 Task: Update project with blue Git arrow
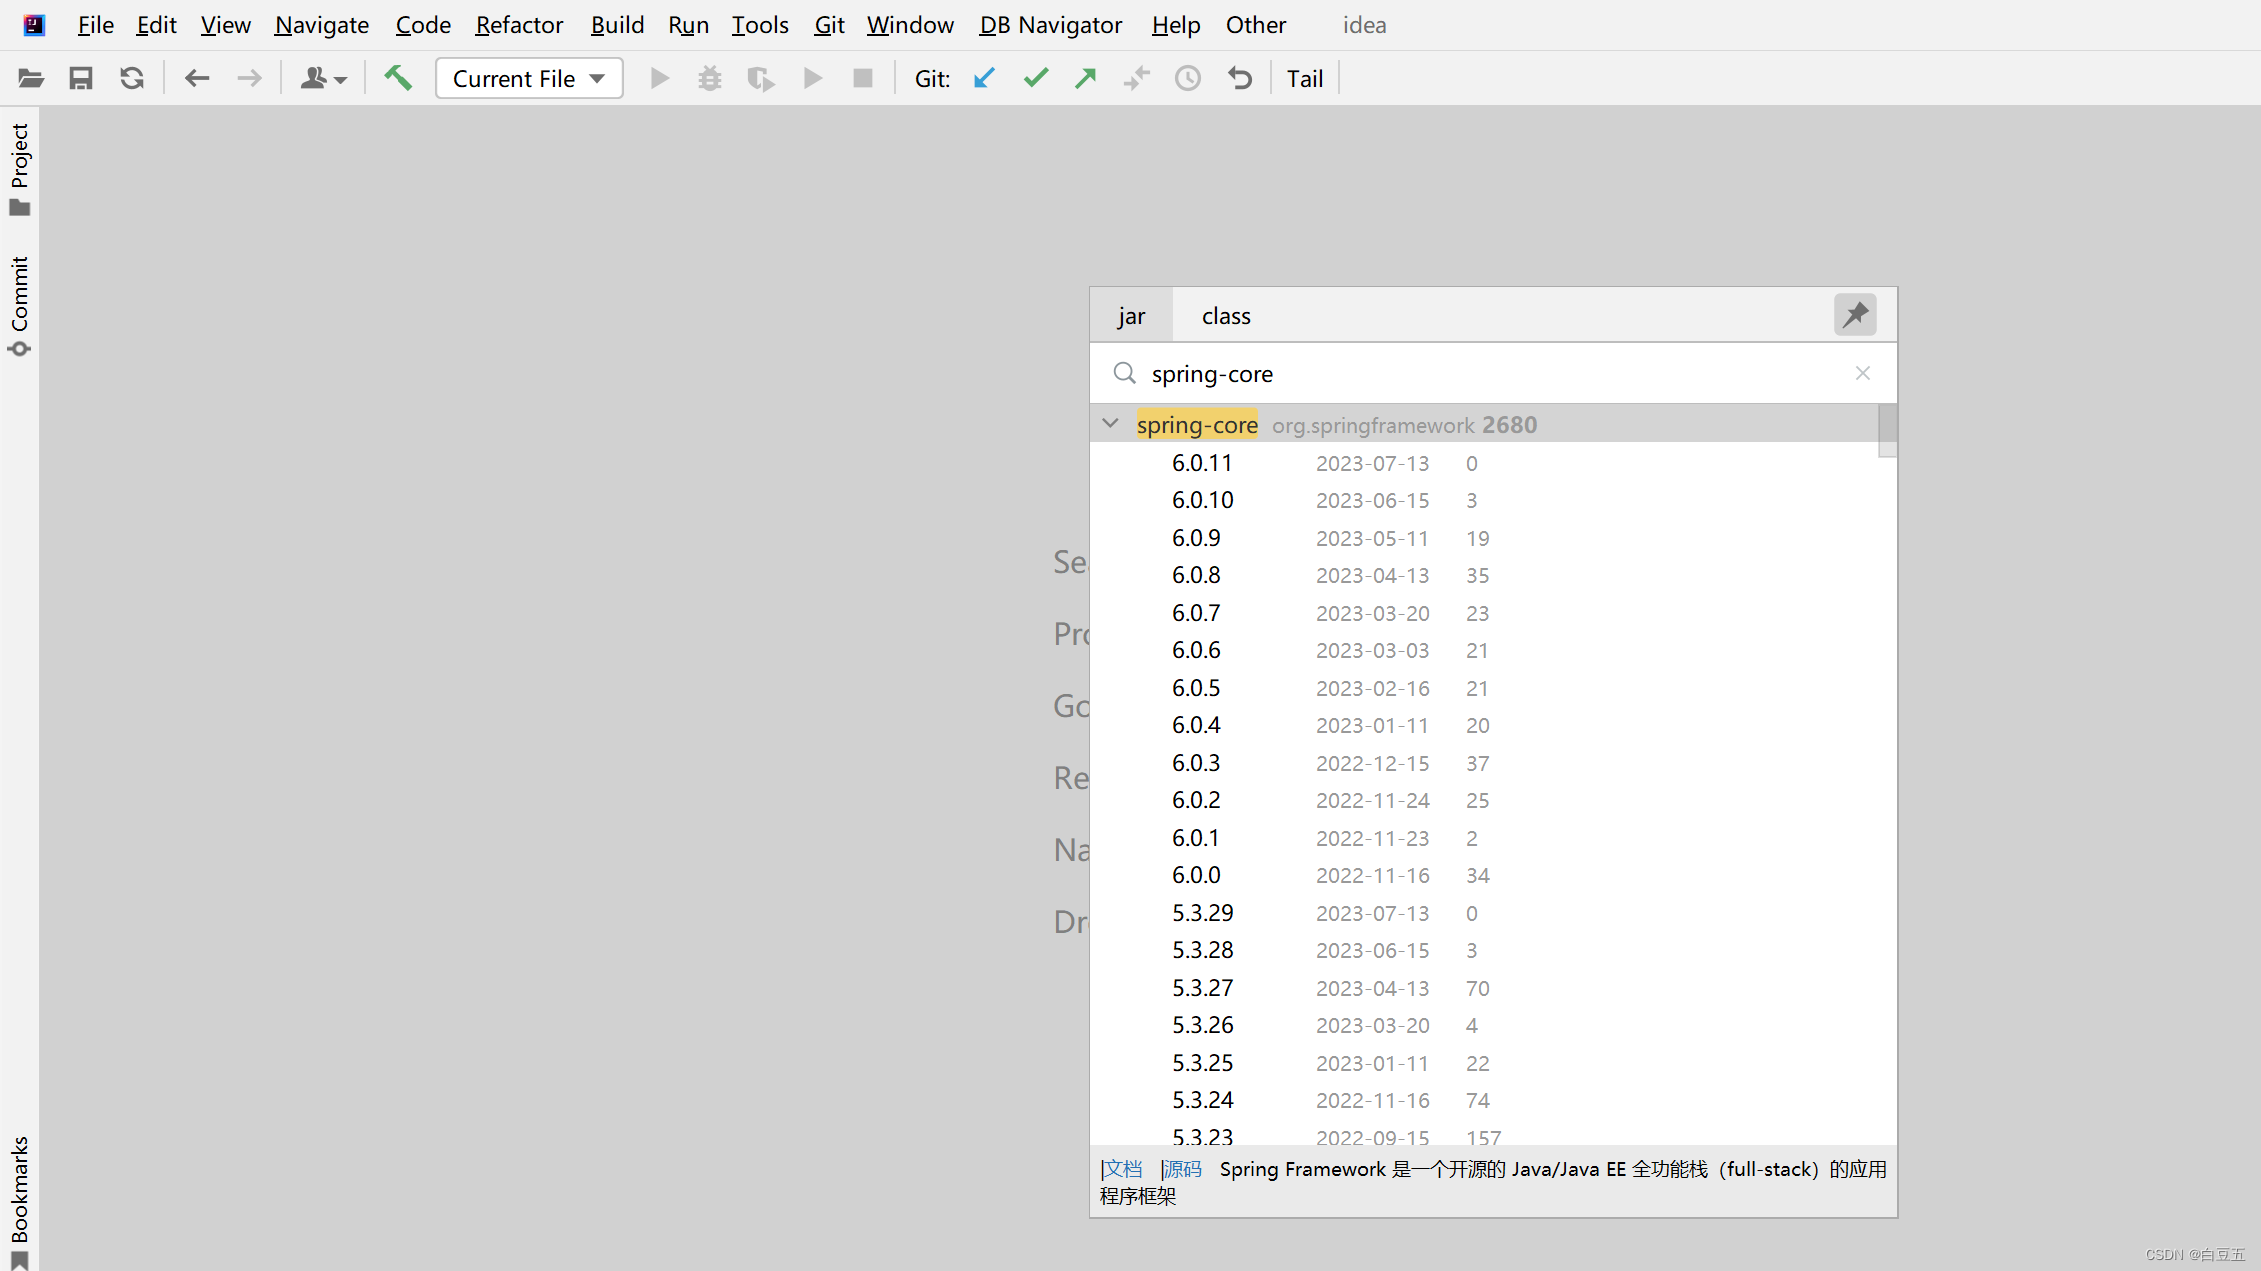[985, 78]
